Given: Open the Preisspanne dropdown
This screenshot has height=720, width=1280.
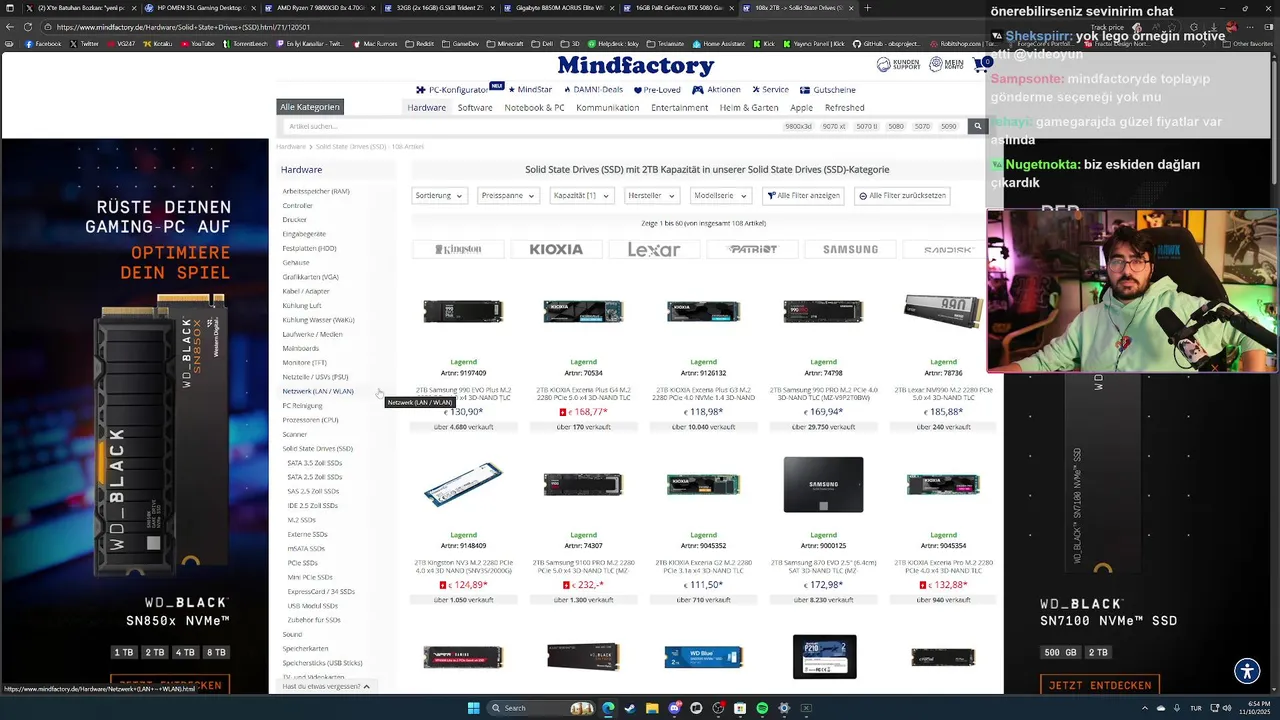Looking at the screenshot, I should (508, 196).
